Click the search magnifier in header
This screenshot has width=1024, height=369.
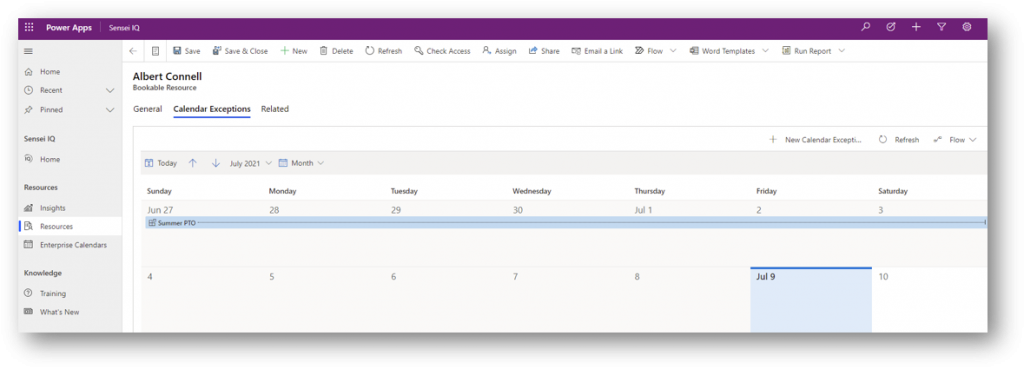click(866, 27)
